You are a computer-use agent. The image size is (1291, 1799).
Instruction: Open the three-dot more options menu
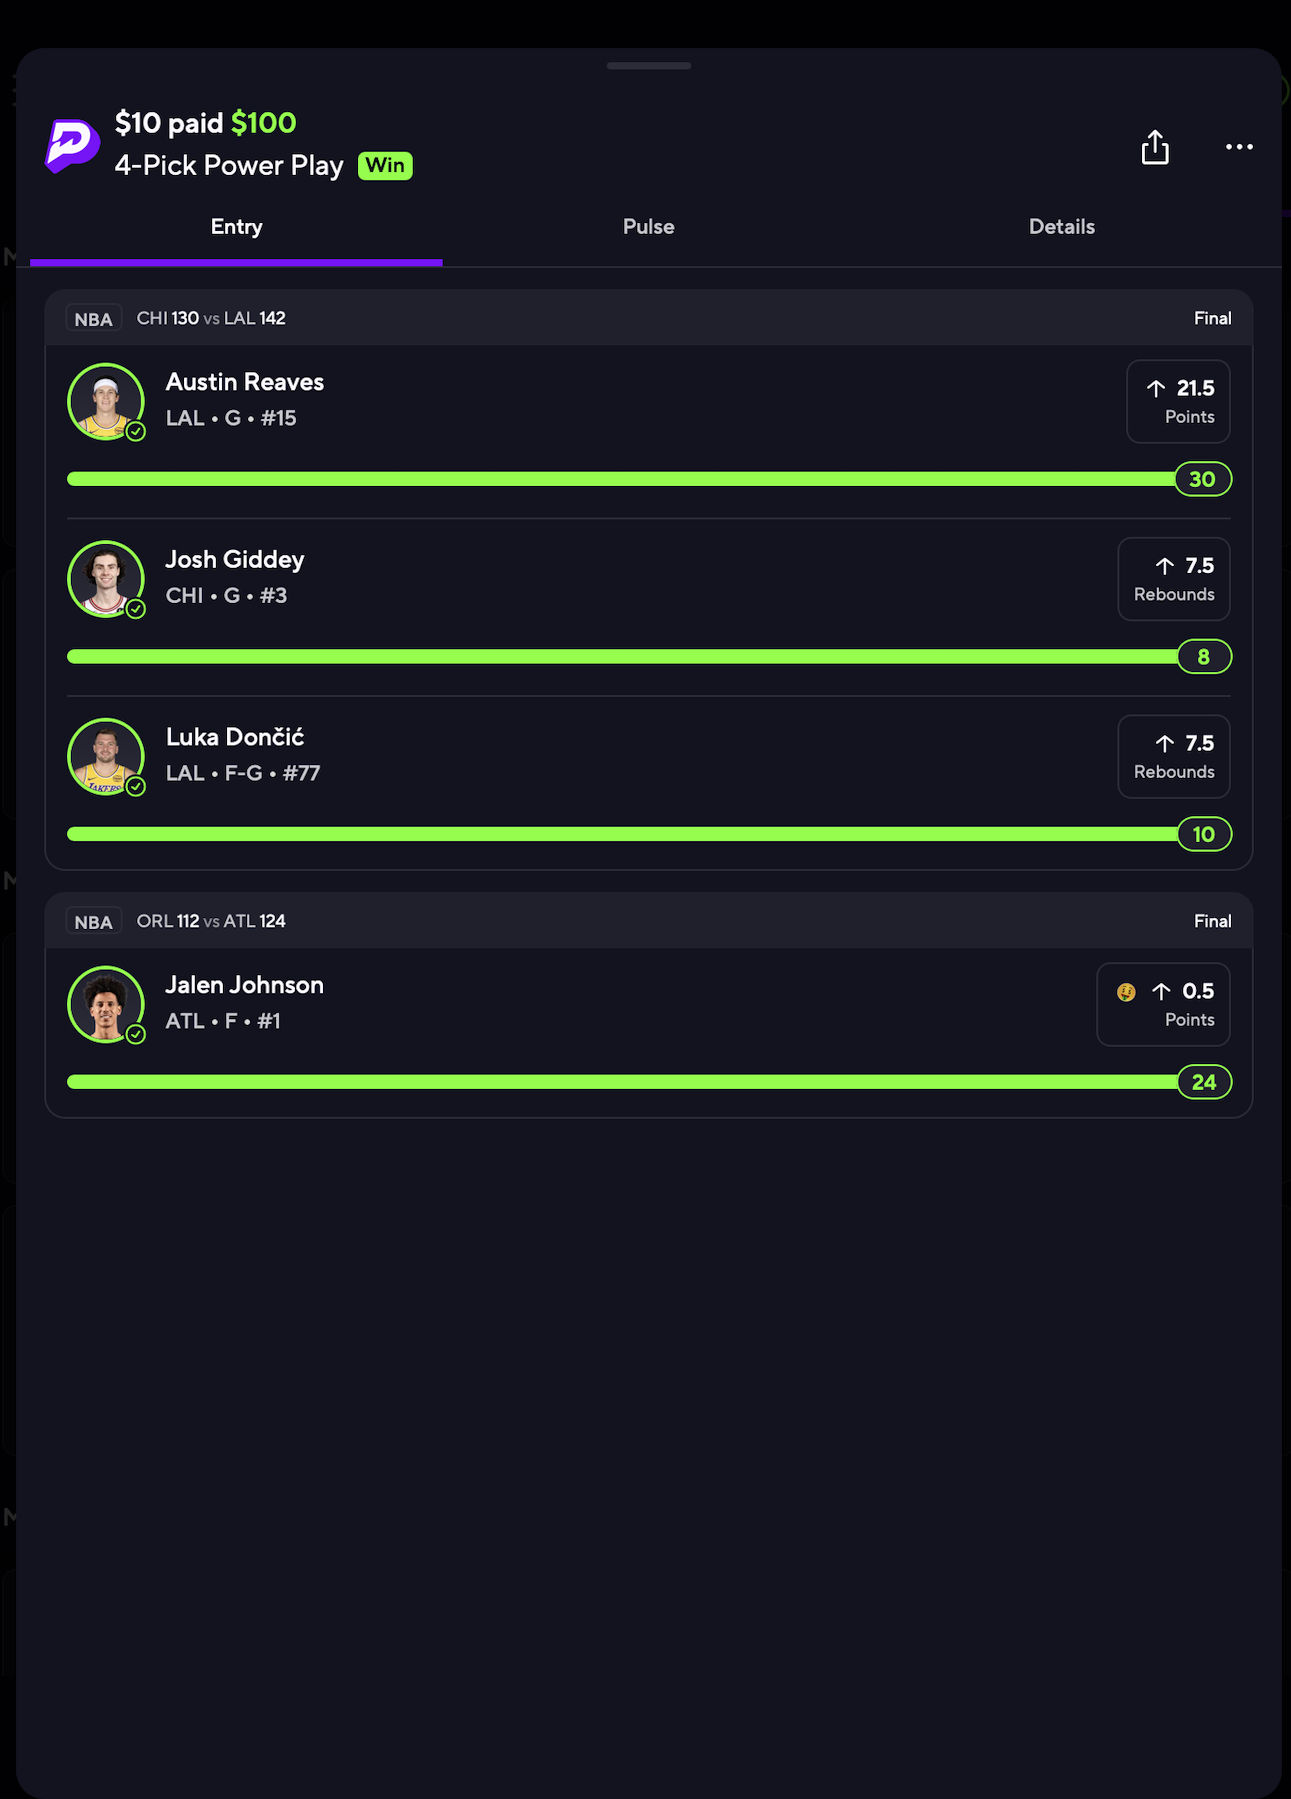tap(1239, 147)
